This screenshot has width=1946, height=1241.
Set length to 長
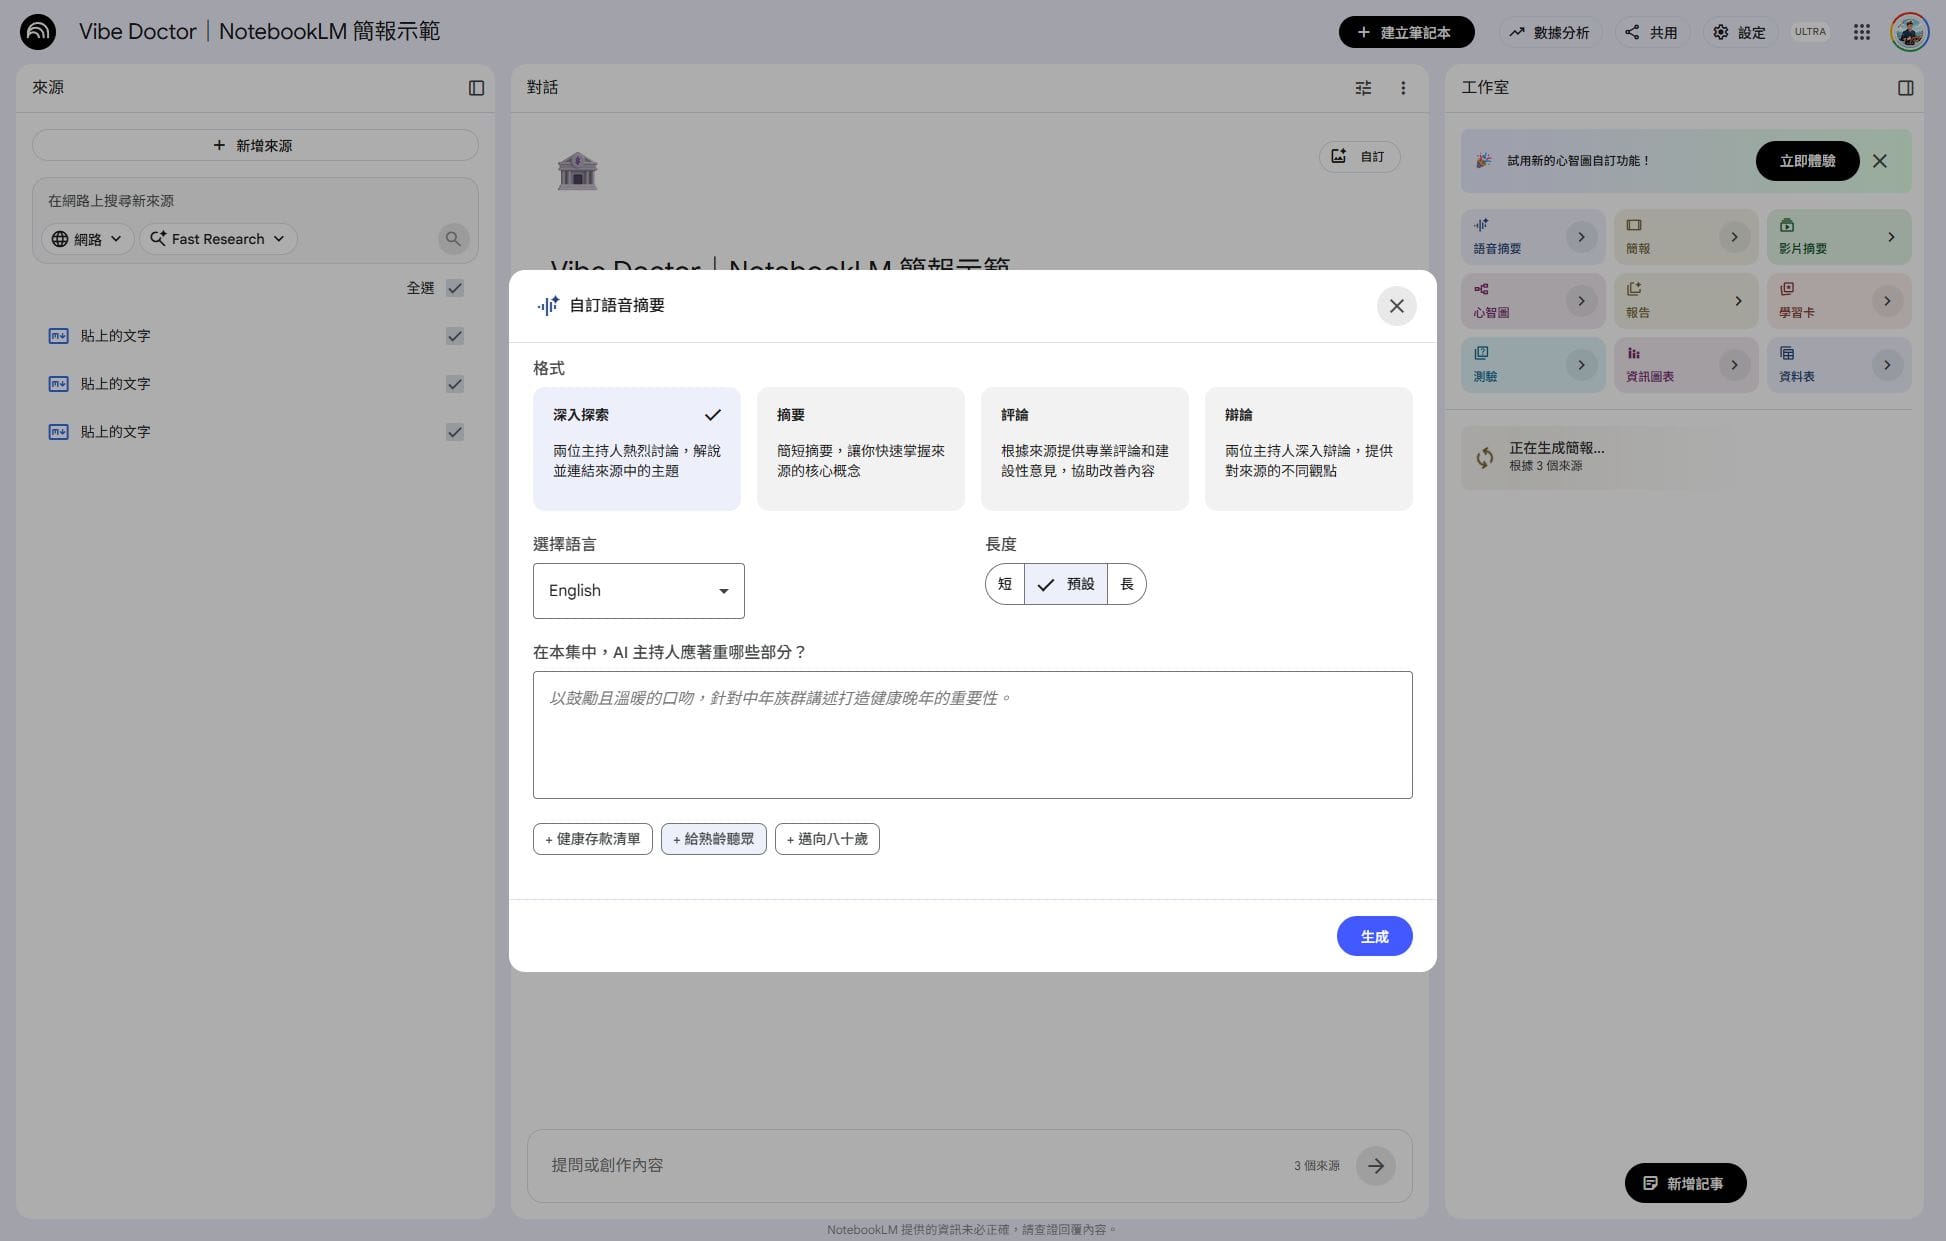coord(1127,584)
